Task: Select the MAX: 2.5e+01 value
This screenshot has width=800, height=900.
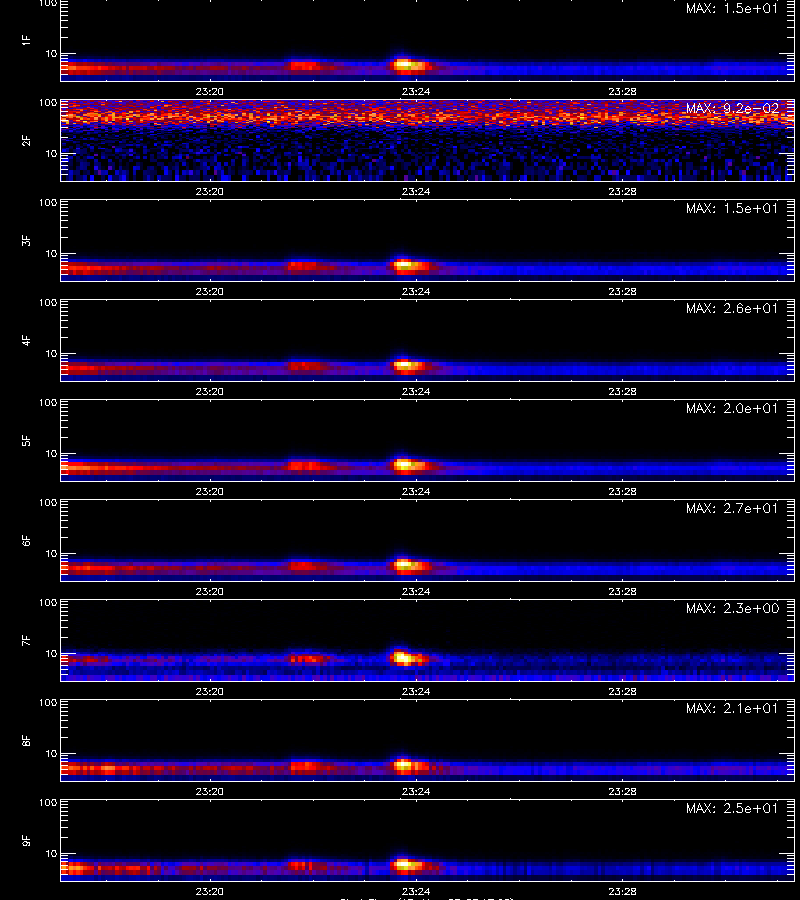Action: 732,808
